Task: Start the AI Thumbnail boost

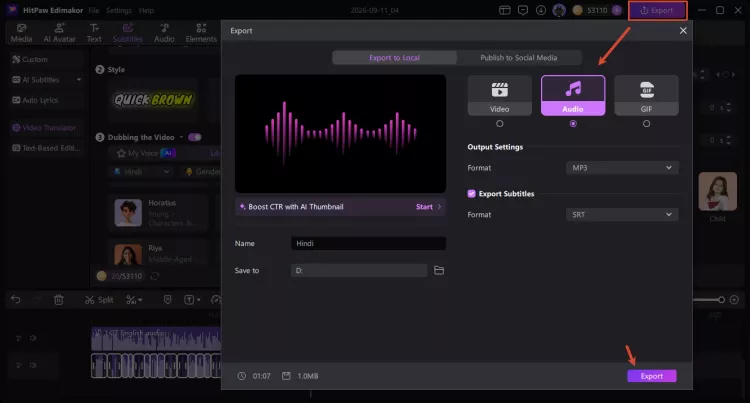Action: point(428,207)
